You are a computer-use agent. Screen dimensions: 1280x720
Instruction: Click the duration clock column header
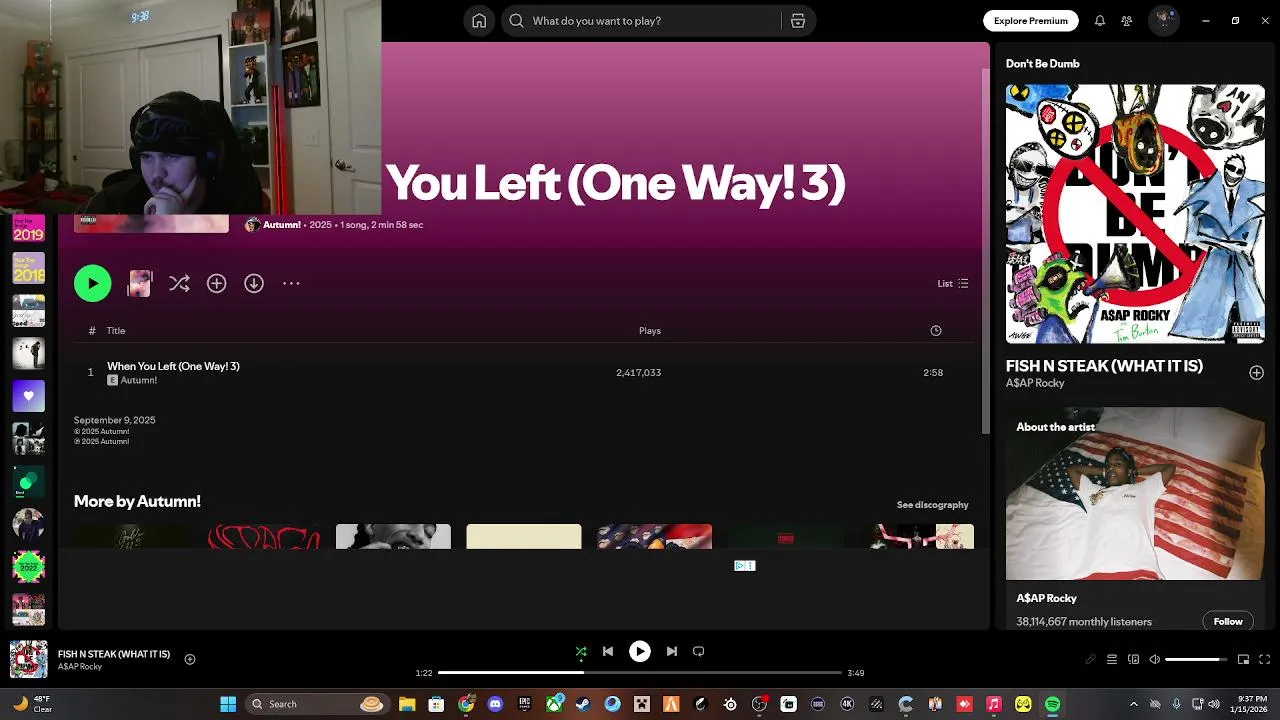click(936, 330)
